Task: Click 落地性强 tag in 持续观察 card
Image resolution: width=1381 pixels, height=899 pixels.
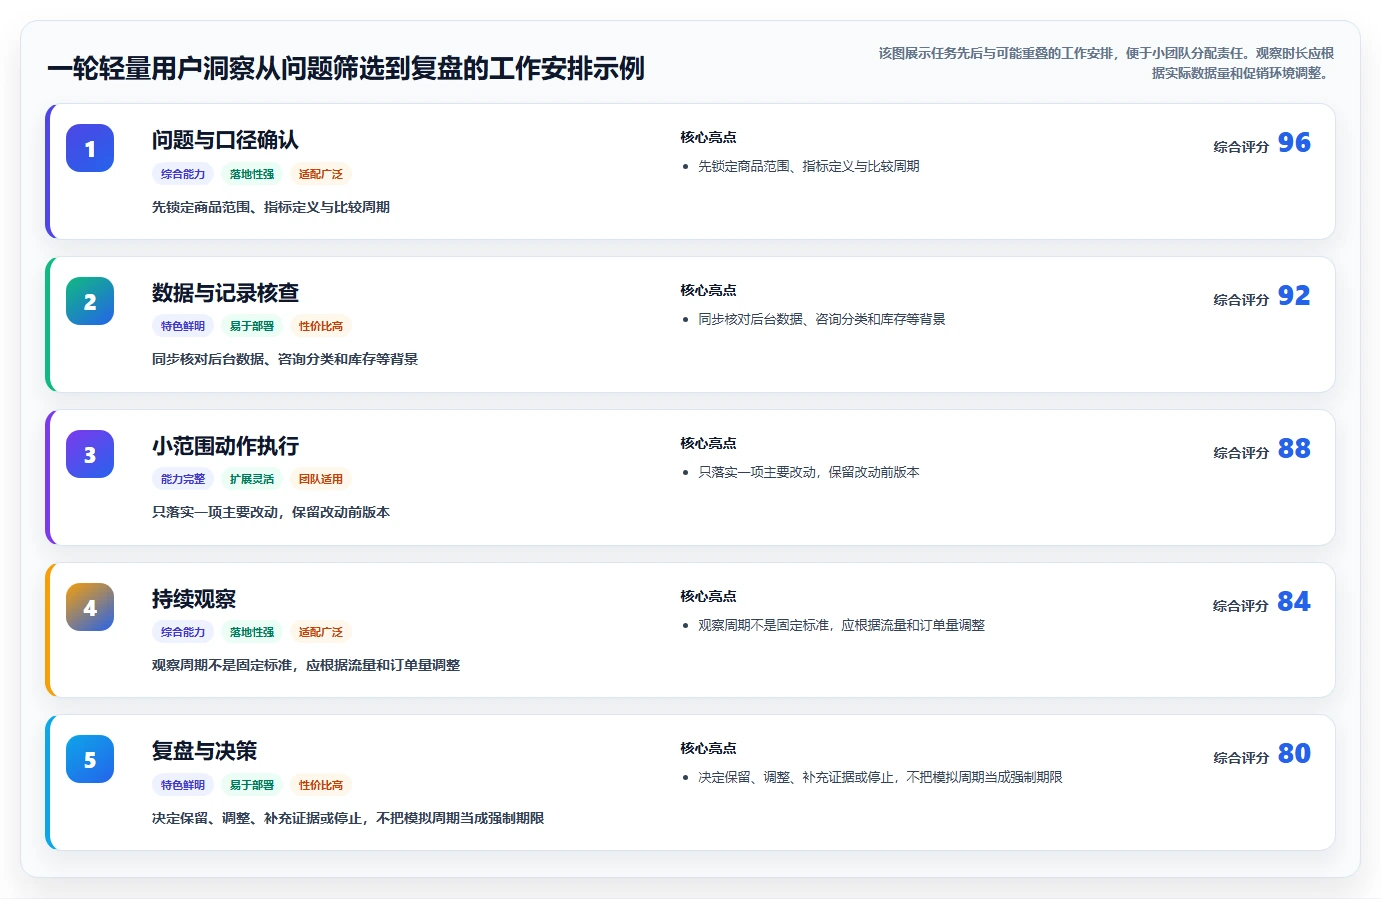Action: click(x=252, y=632)
